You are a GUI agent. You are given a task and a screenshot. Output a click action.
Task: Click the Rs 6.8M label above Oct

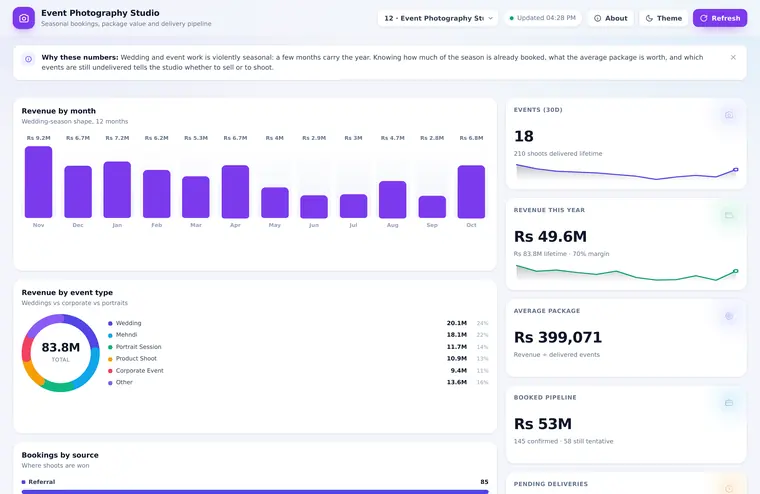[471, 138]
